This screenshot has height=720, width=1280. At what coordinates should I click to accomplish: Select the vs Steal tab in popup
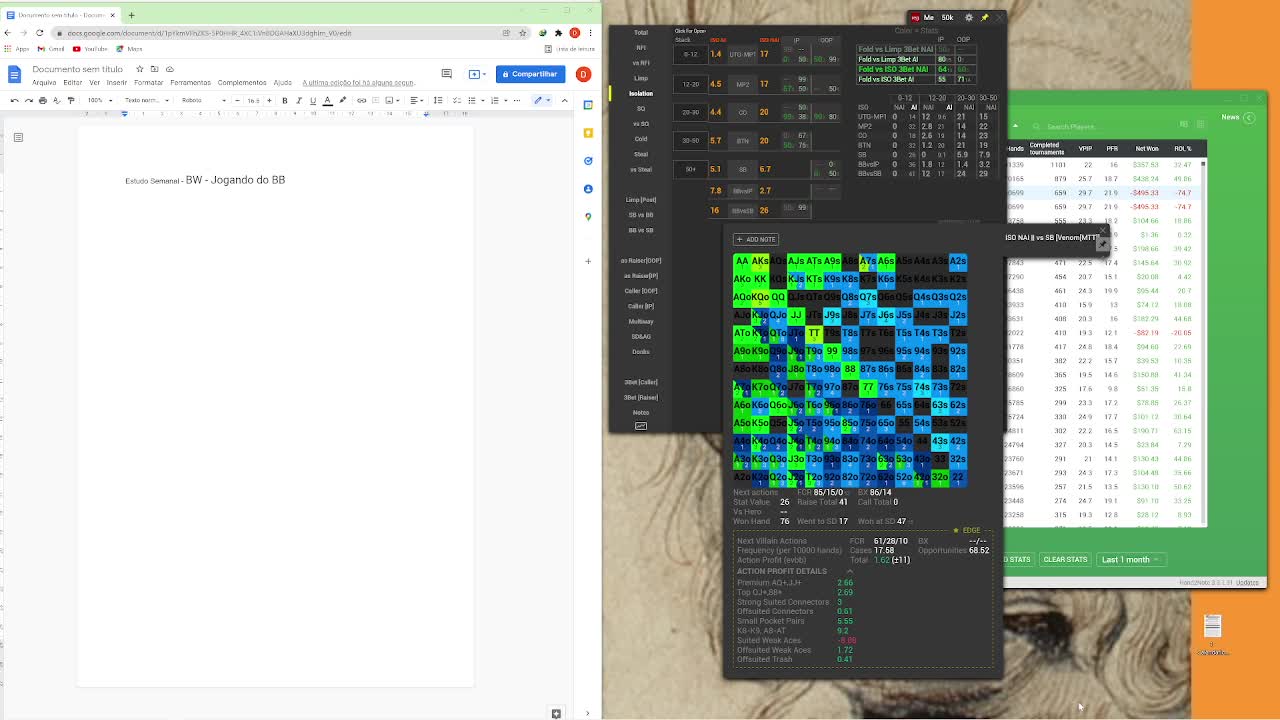(641, 169)
